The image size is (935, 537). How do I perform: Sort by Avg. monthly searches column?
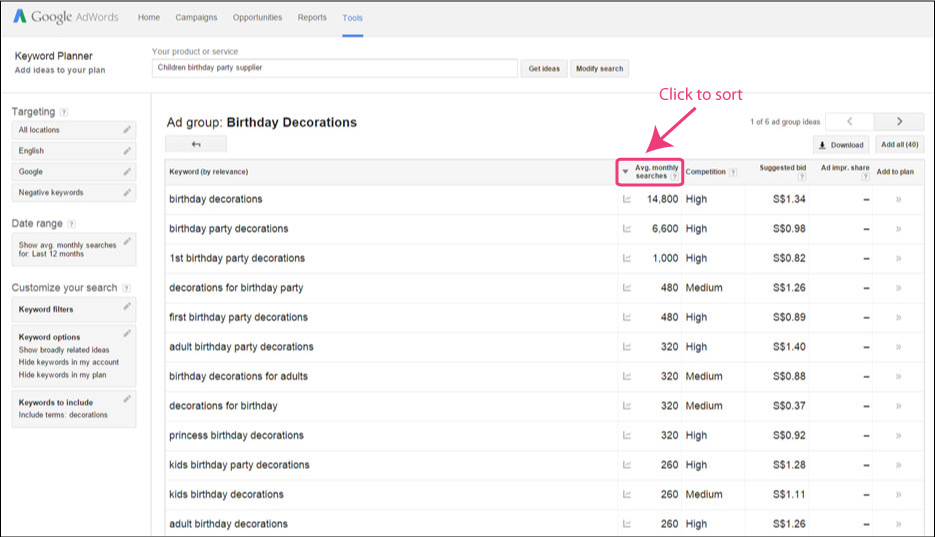point(650,172)
